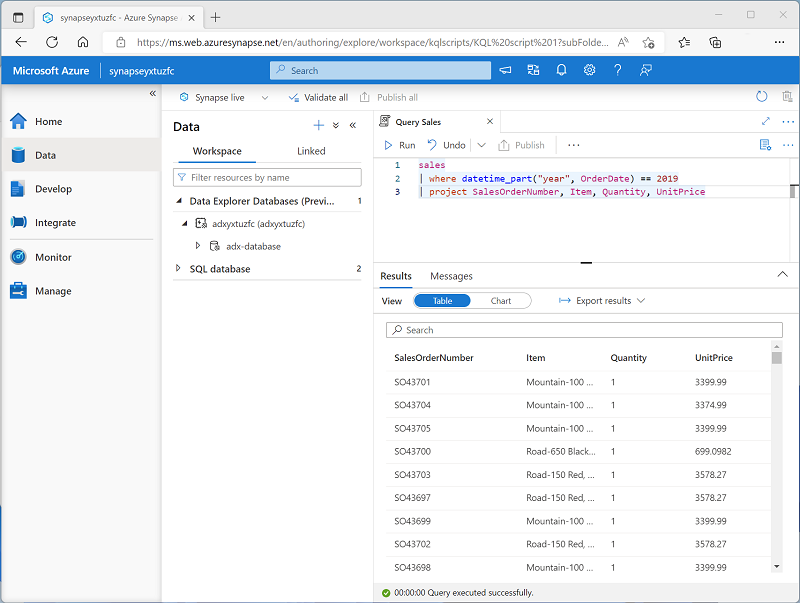
Task: Open the properties icon on script toolbar
Action: [765, 145]
